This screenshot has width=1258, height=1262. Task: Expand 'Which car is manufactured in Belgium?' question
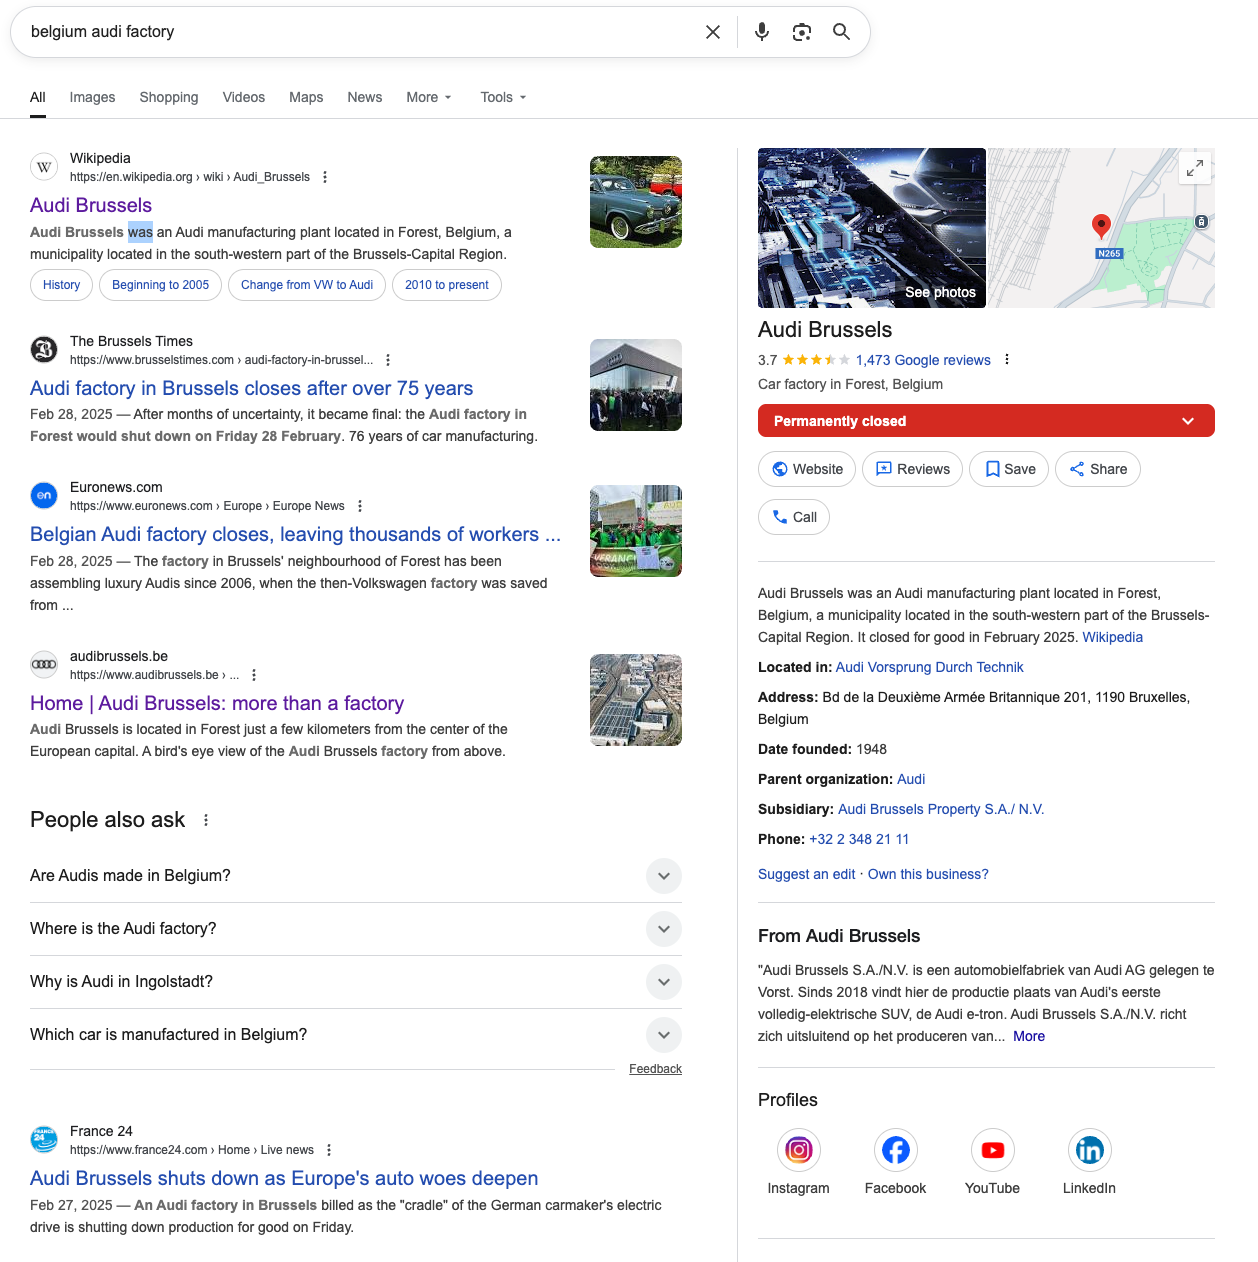(356, 1035)
